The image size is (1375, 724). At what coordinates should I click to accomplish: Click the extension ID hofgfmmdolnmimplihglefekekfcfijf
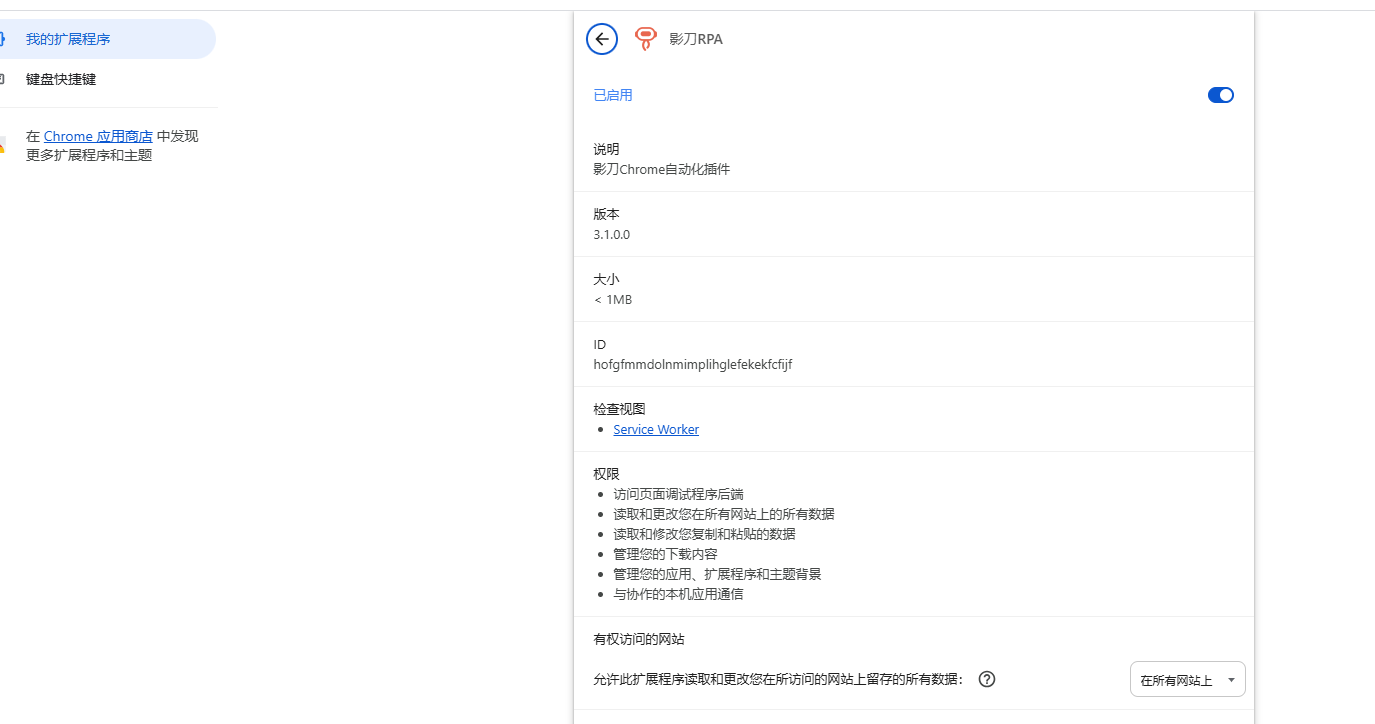click(693, 365)
